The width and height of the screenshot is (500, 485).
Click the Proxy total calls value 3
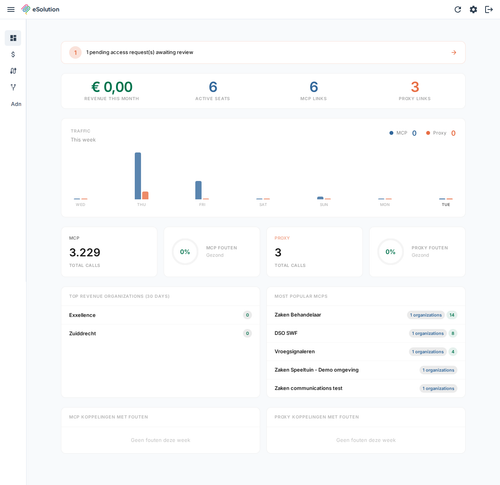click(278, 252)
